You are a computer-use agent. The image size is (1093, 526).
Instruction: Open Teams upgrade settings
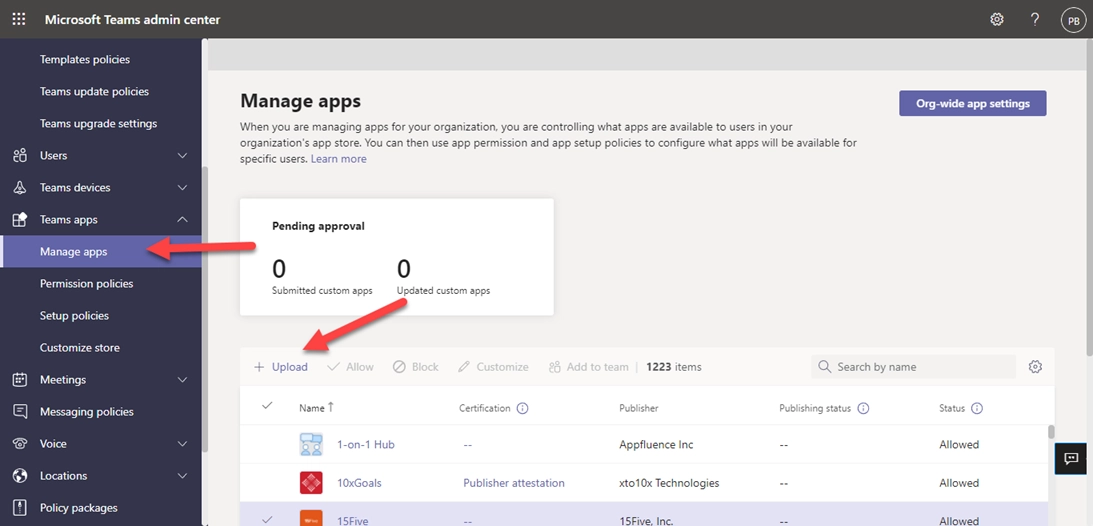(x=98, y=123)
